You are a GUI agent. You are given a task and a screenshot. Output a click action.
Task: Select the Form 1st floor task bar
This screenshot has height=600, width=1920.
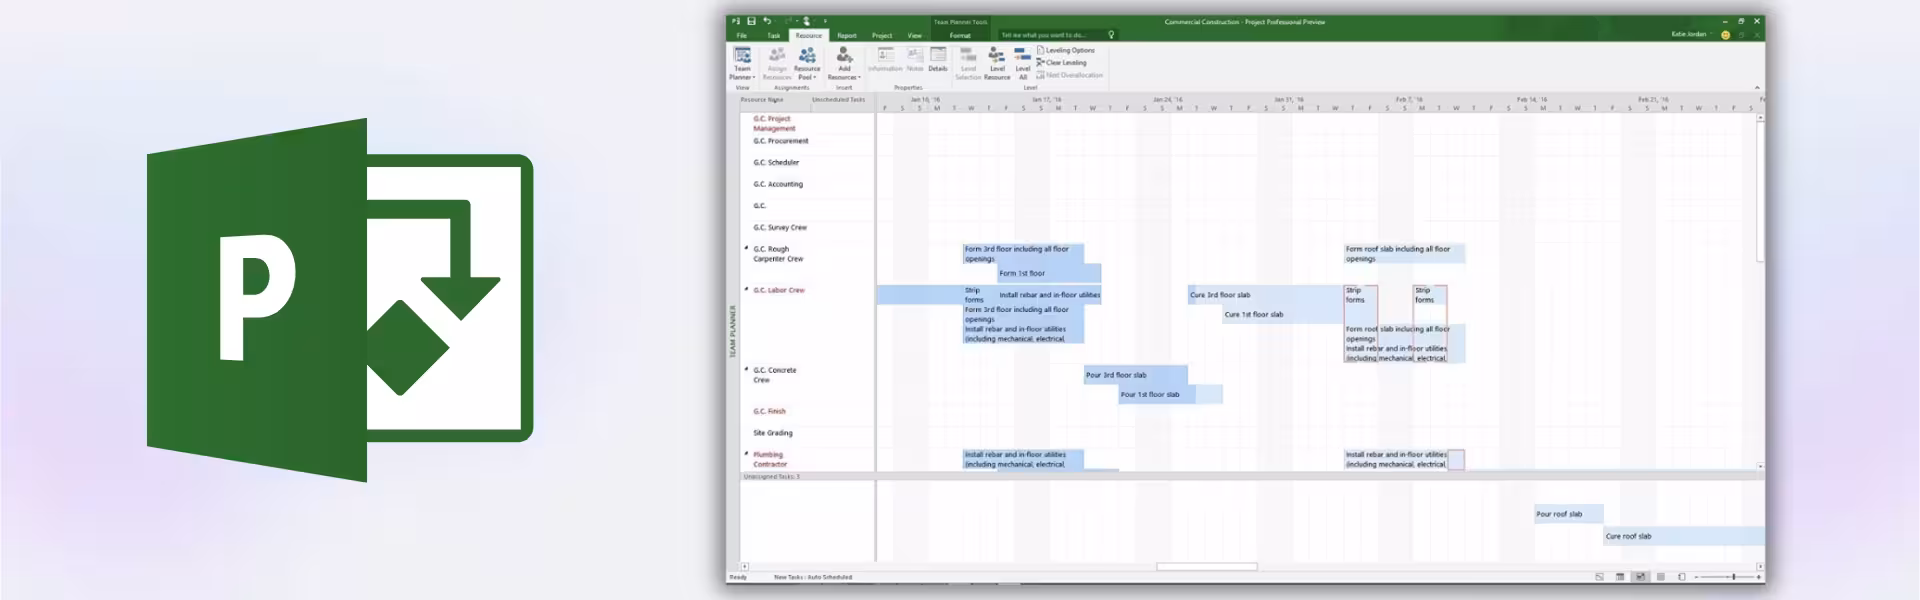pyautogui.click(x=1049, y=273)
